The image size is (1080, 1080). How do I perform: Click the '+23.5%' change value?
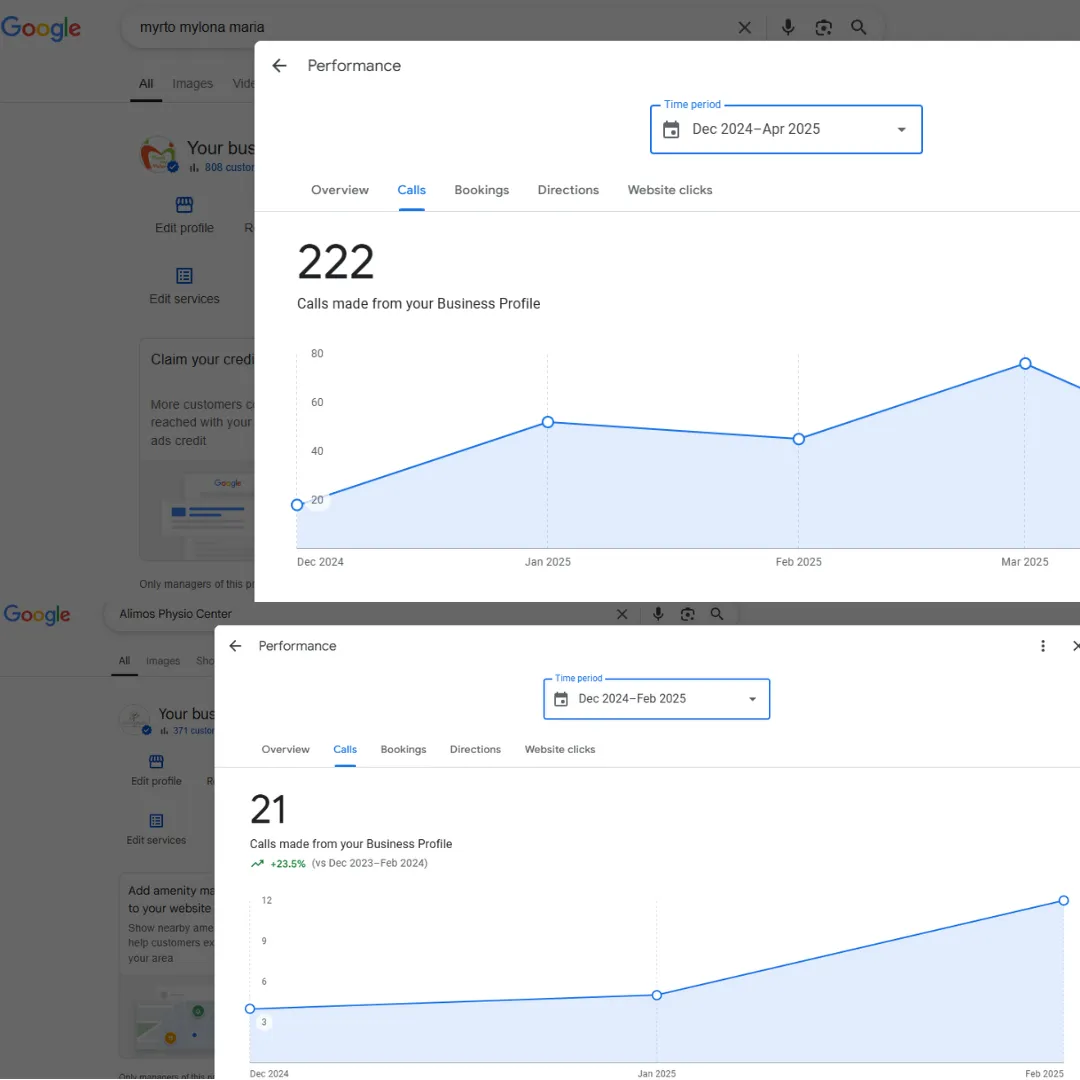[288, 864]
